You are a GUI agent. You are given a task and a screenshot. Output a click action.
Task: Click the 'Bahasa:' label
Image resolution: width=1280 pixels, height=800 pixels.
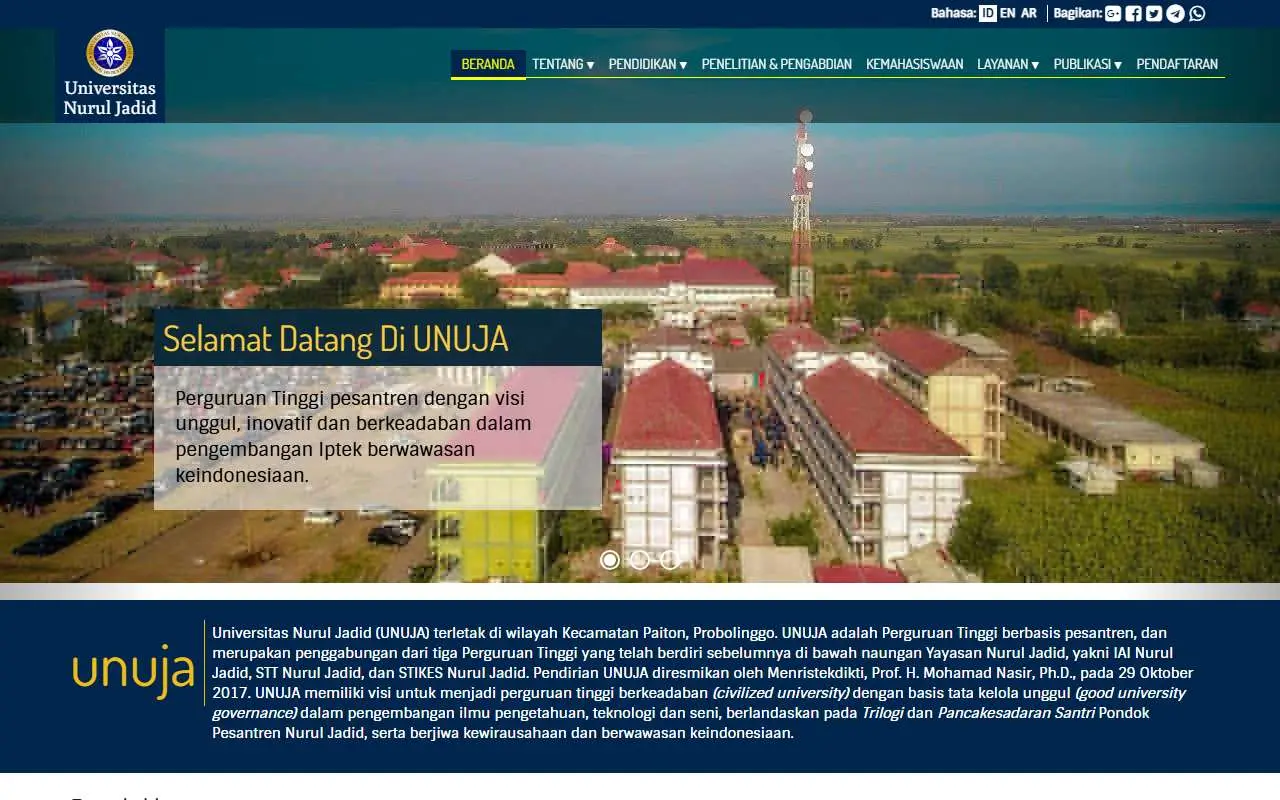[x=953, y=13]
